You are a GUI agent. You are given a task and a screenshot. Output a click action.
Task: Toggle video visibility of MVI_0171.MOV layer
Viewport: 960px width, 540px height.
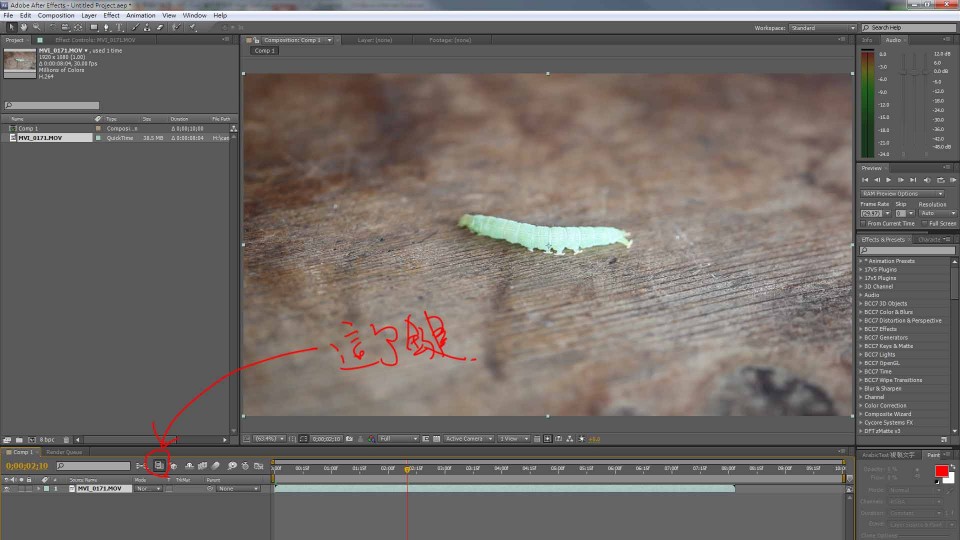coord(7,489)
